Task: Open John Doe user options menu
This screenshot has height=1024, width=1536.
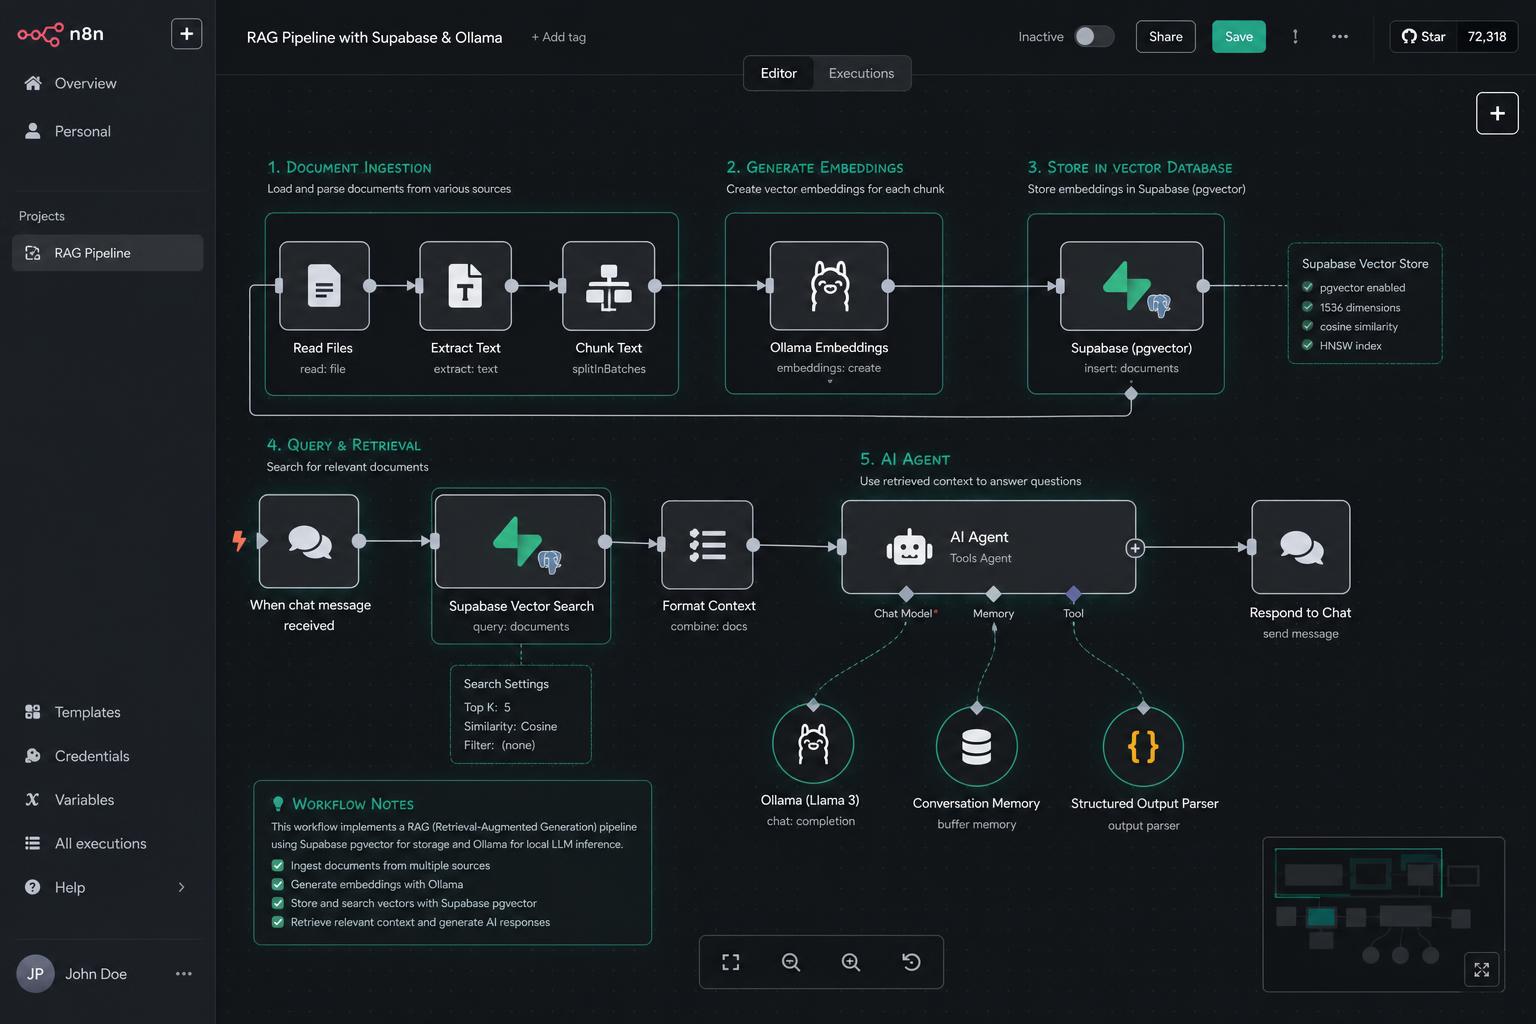Action: point(184,974)
